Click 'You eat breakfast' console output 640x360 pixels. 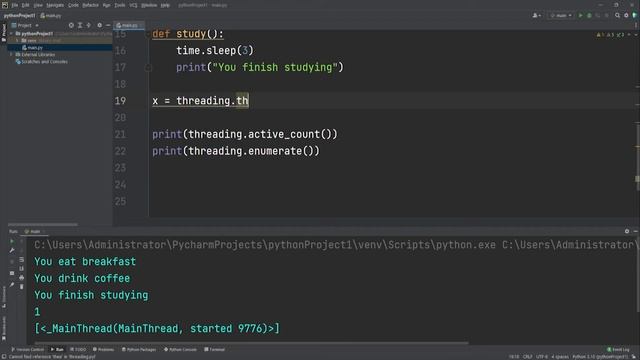pos(85,262)
